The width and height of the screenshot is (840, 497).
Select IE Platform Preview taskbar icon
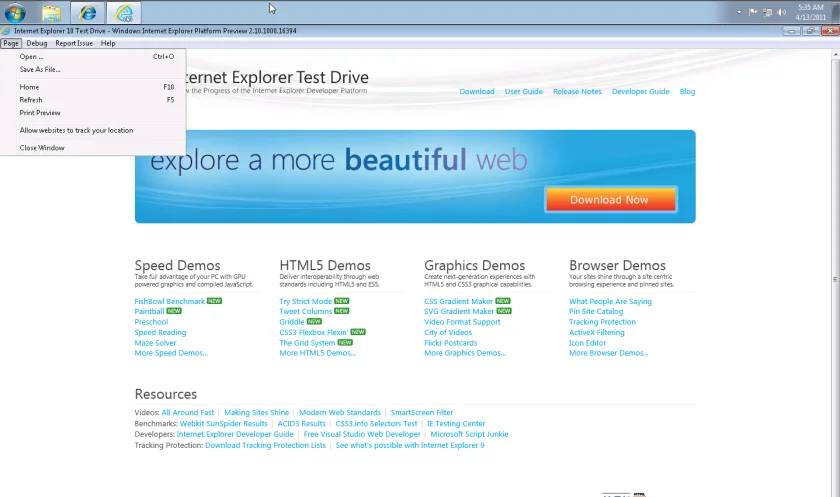point(124,12)
